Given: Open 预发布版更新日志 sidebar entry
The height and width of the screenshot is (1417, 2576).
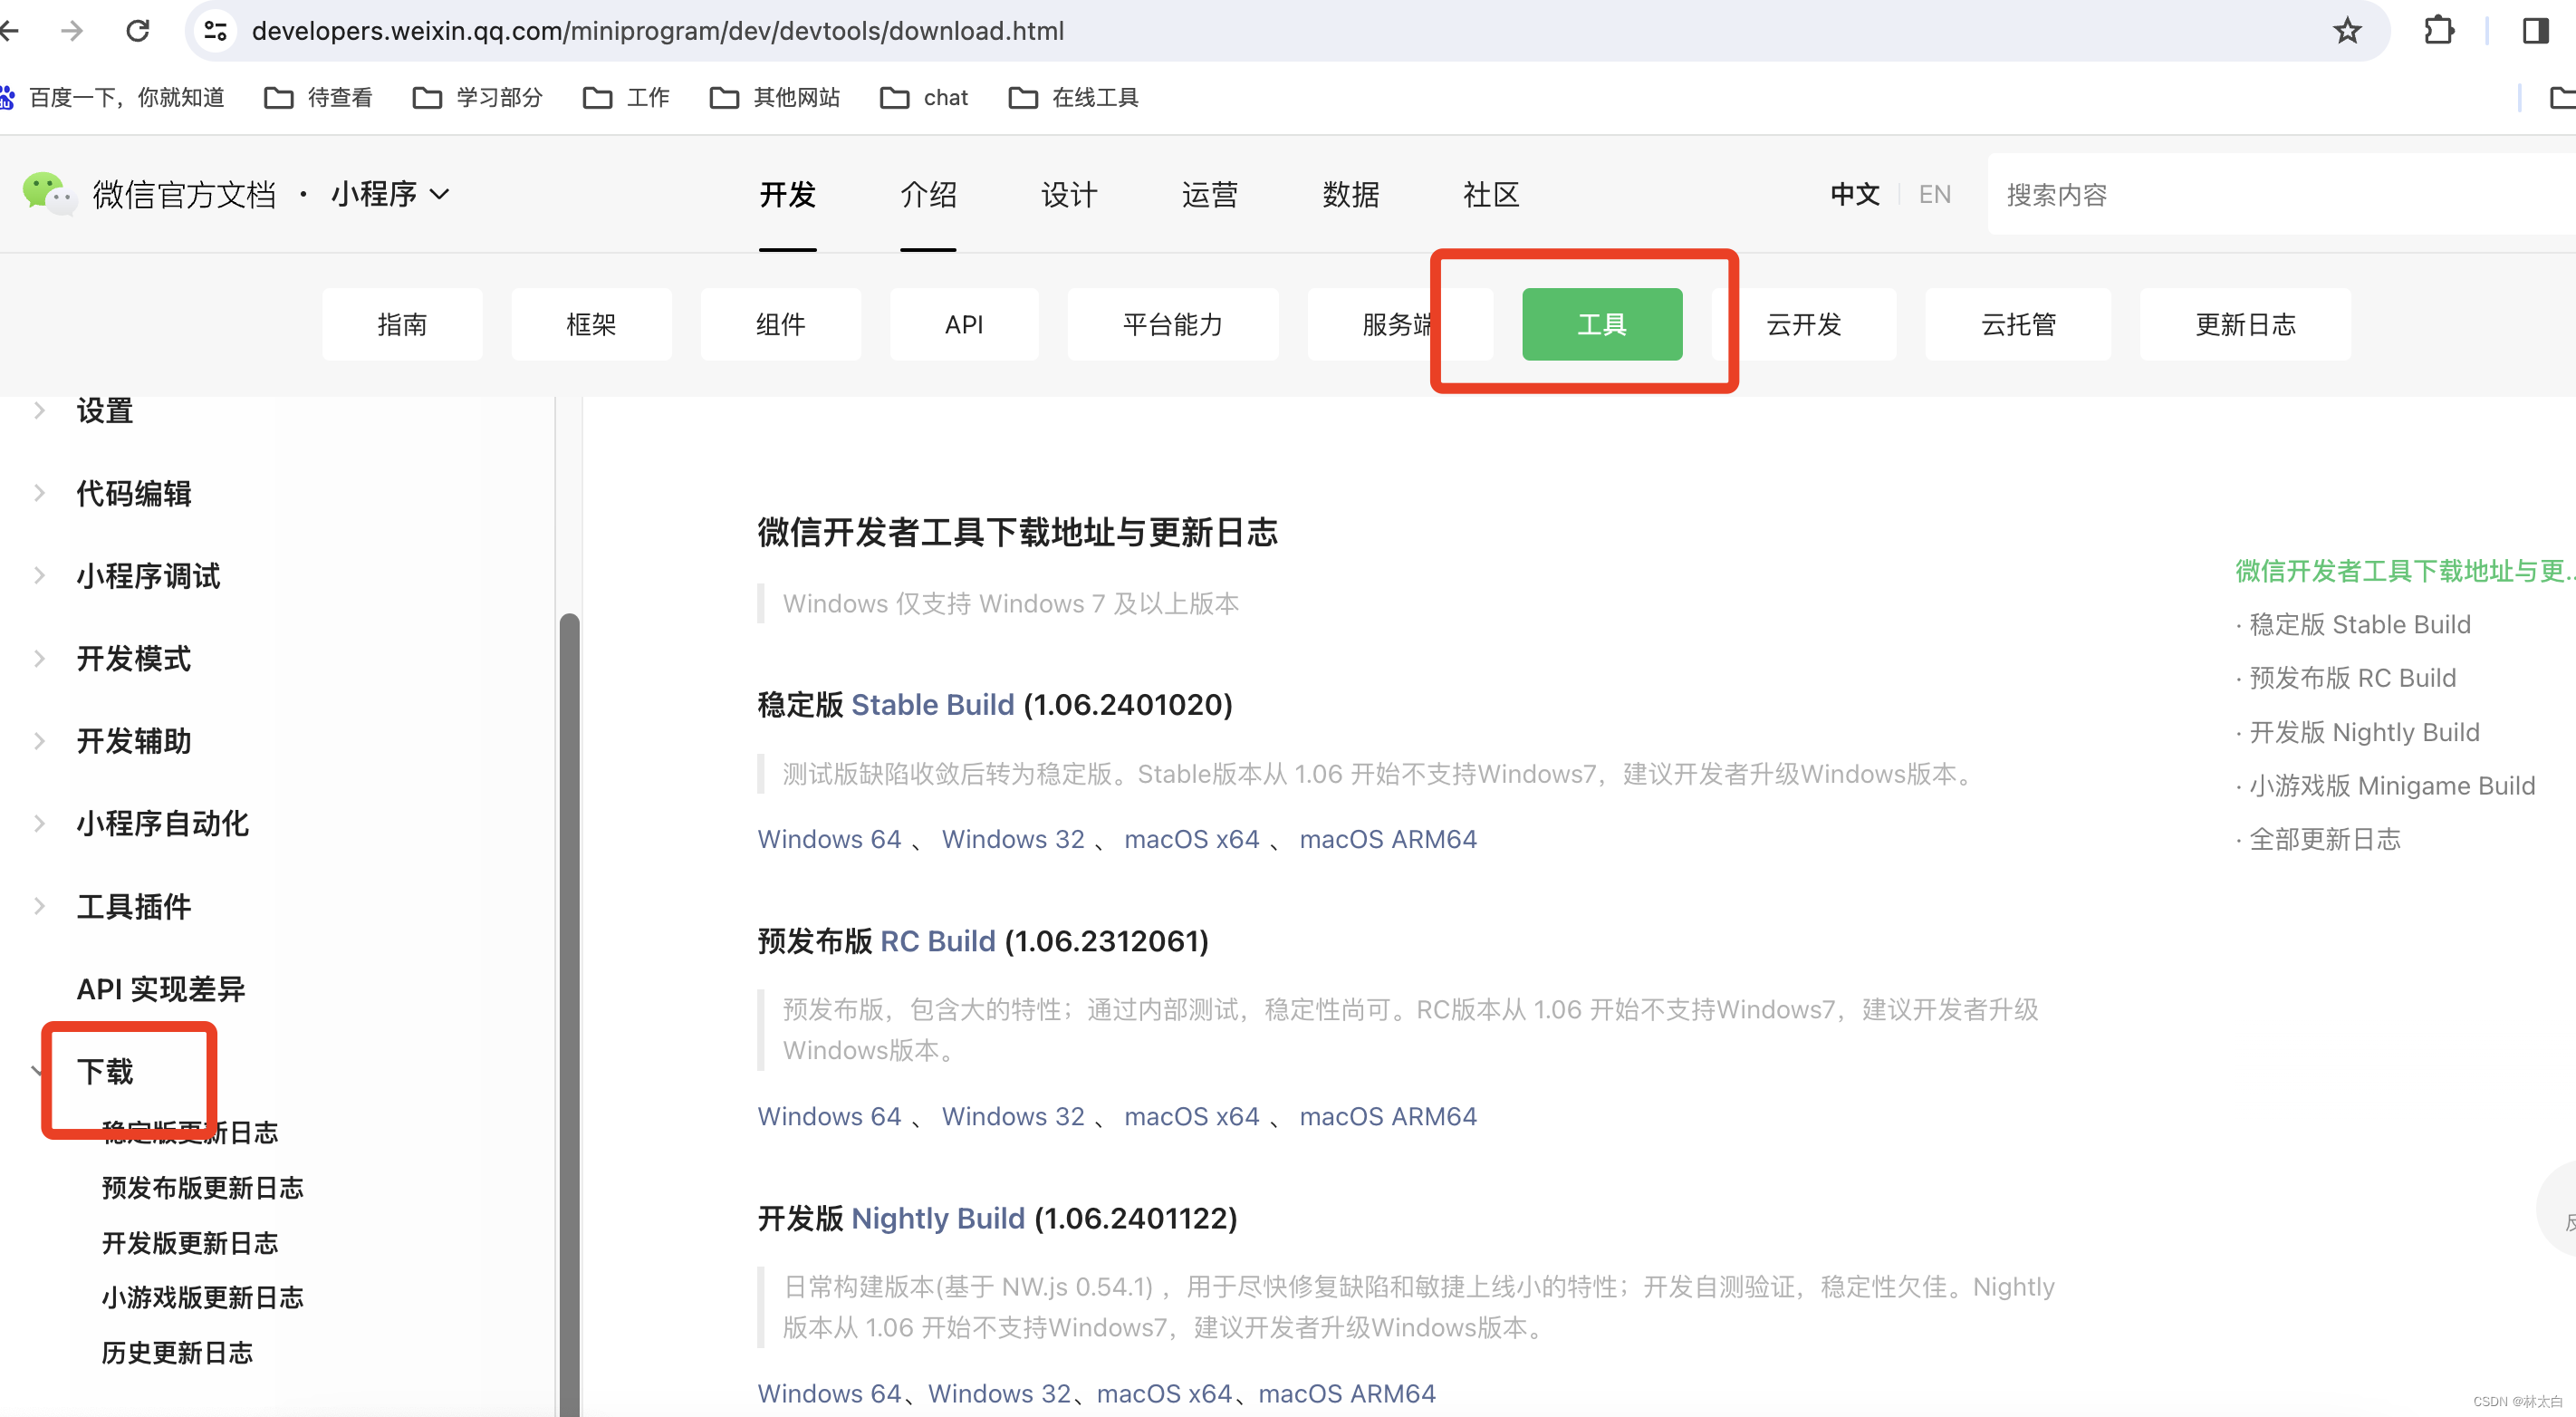Looking at the screenshot, I should (202, 1187).
